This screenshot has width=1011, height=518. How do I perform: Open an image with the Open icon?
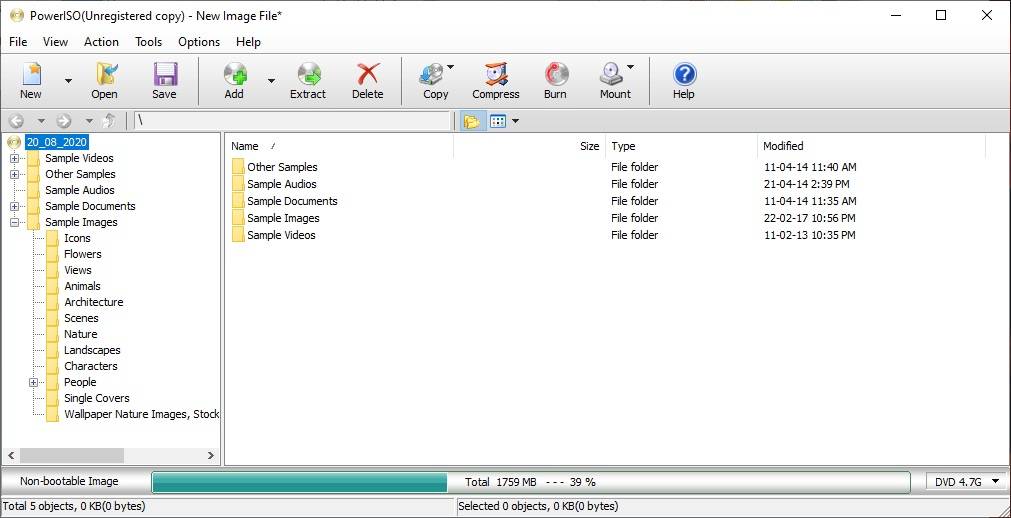tap(104, 74)
